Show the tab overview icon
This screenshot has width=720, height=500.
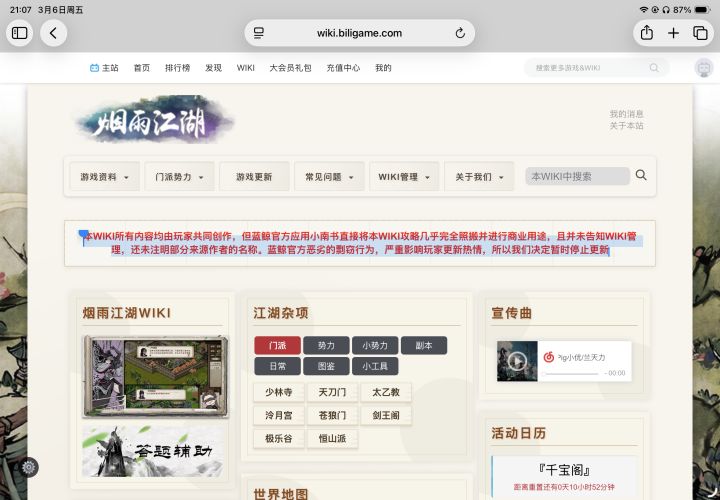[700, 33]
